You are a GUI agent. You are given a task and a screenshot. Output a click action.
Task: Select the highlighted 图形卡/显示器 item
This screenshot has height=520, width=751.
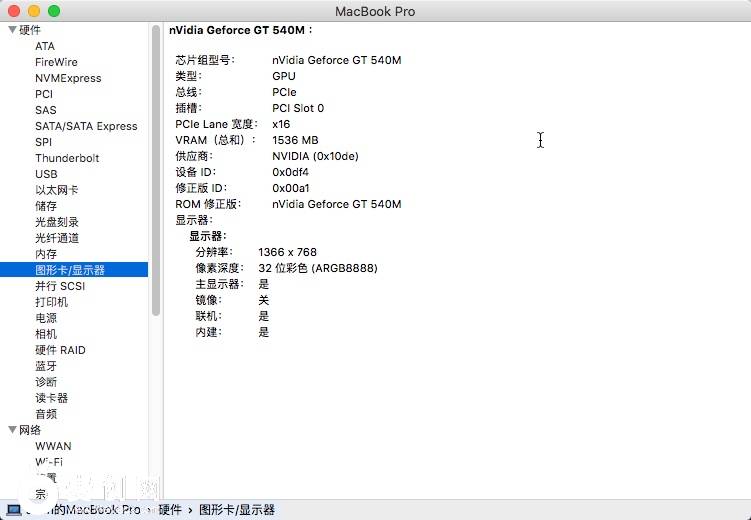70,270
